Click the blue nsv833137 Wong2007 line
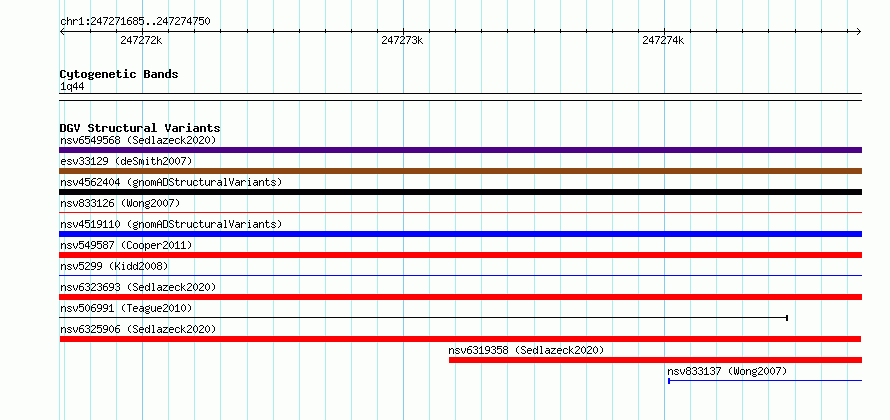Screen dimensions: 890x420 click(x=765, y=380)
